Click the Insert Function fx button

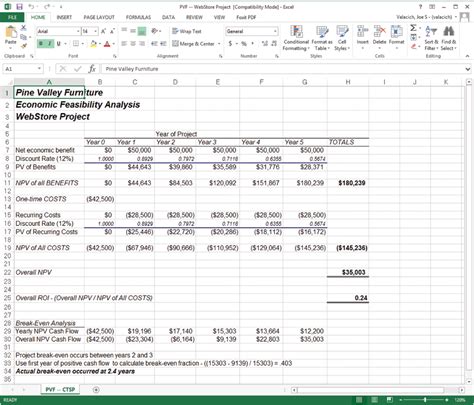click(x=92, y=69)
